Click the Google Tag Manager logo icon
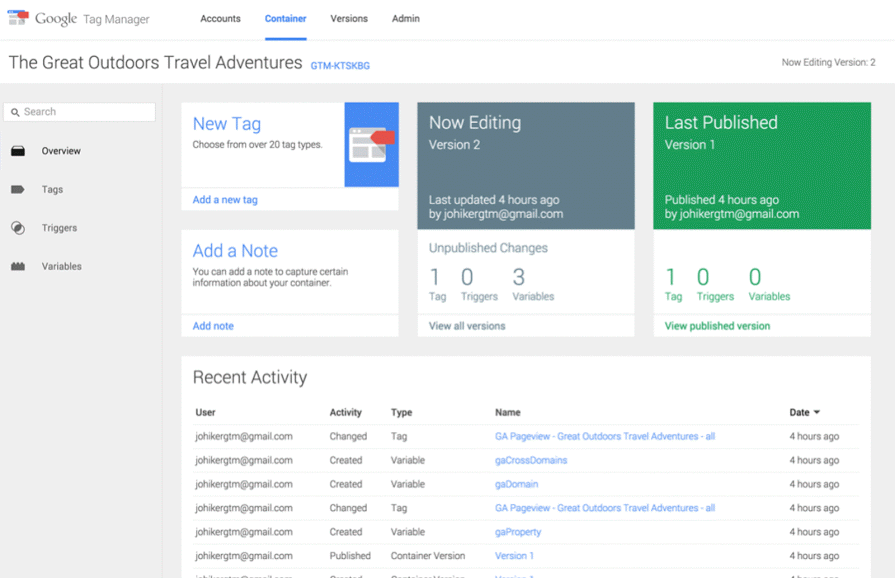The image size is (895, 578). click(18, 18)
